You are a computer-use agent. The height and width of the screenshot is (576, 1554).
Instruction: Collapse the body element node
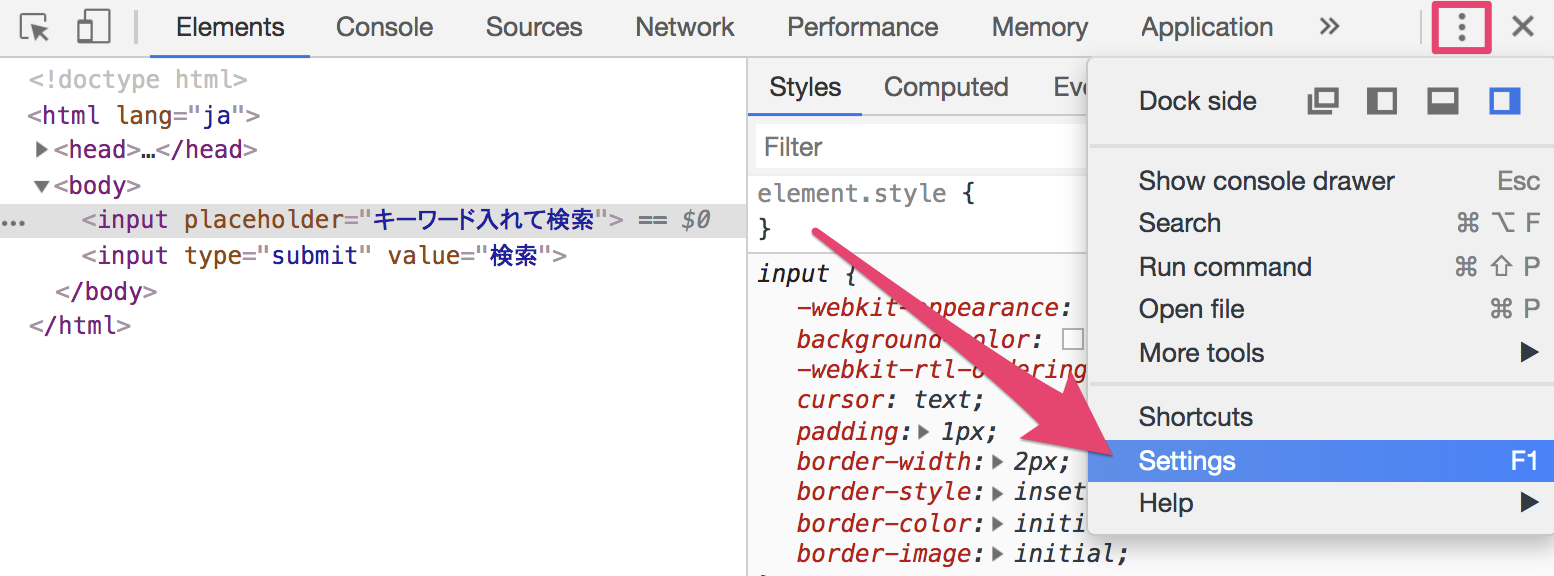[x=41, y=186]
